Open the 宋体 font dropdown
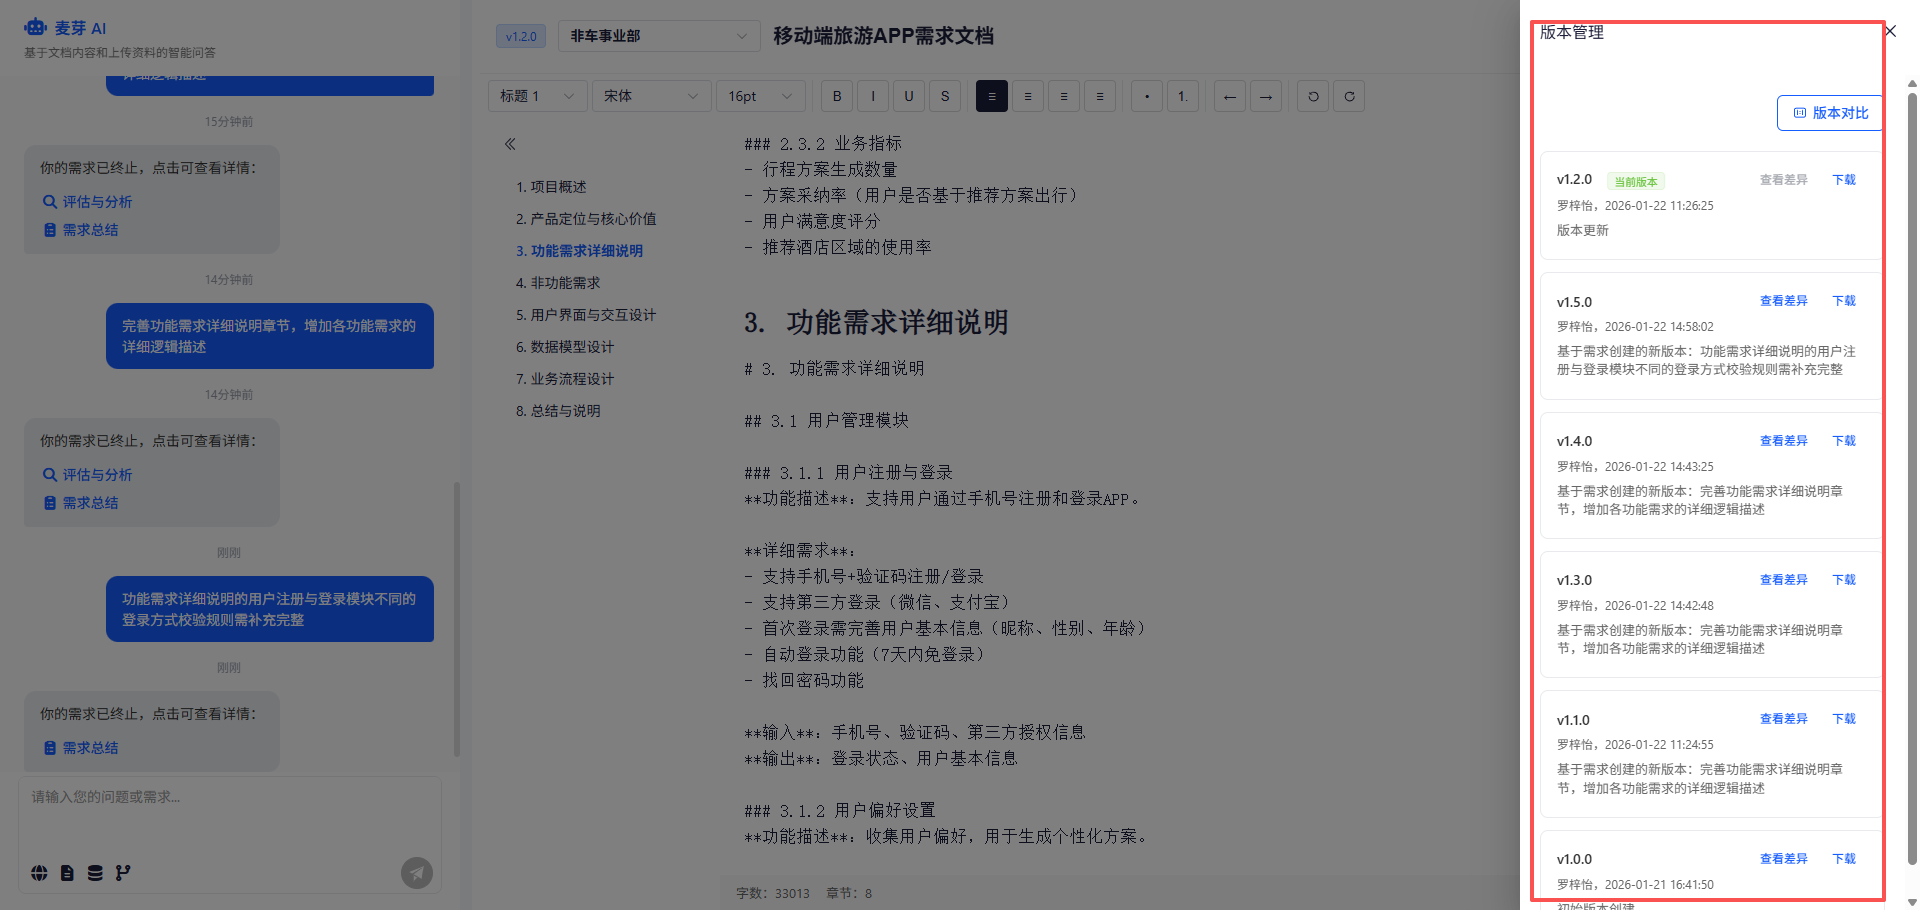Image resolution: width=1920 pixels, height=910 pixels. [651, 96]
